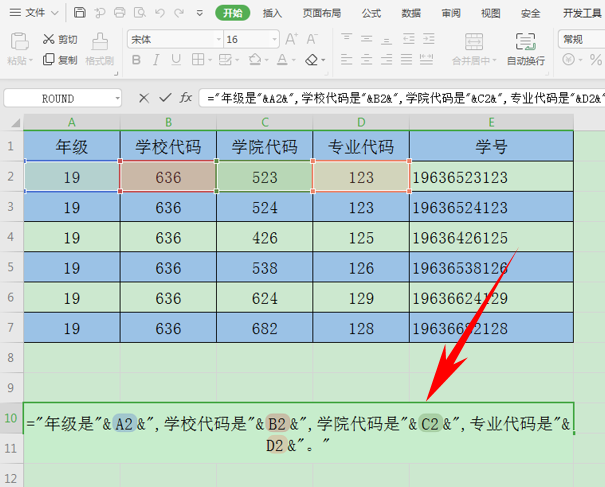Switch to Data (数据) tab

pos(411,14)
